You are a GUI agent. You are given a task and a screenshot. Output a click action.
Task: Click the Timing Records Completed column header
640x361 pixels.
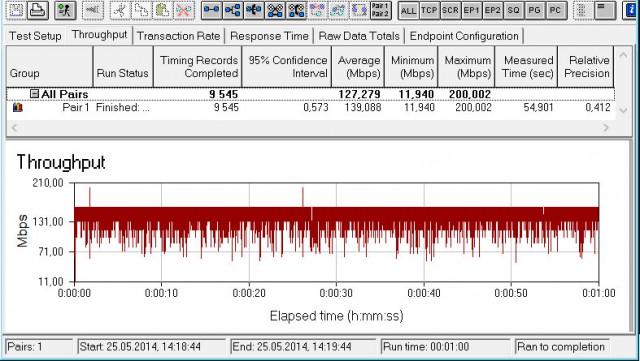pos(198,67)
